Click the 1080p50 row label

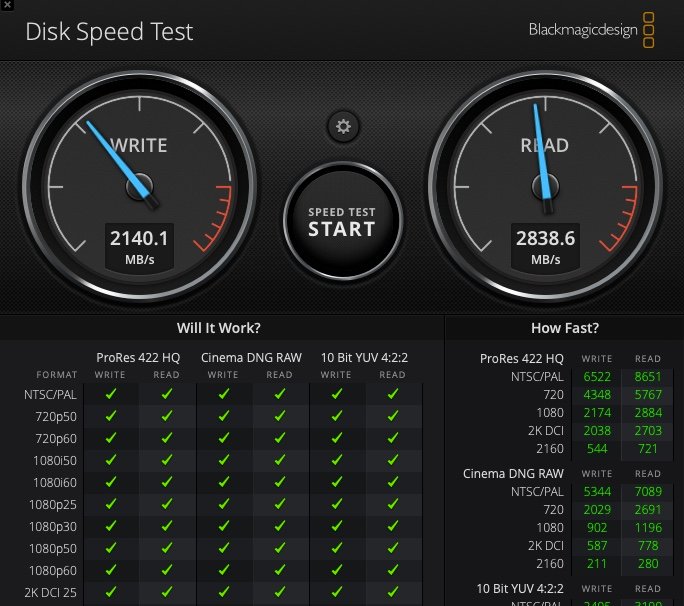point(52,548)
